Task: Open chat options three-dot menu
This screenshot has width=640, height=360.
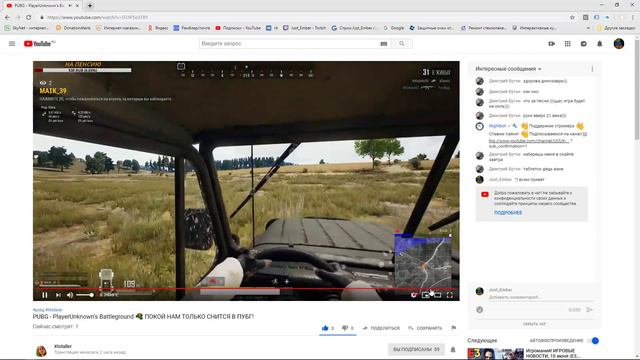Action: pyautogui.click(x=592, y=69)
